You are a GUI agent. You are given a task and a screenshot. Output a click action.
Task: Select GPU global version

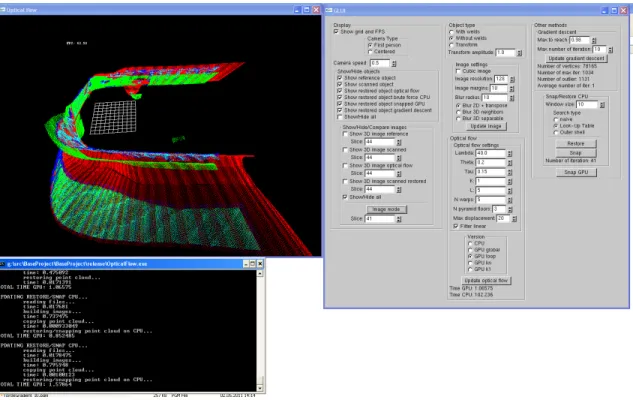coord(470,250)
